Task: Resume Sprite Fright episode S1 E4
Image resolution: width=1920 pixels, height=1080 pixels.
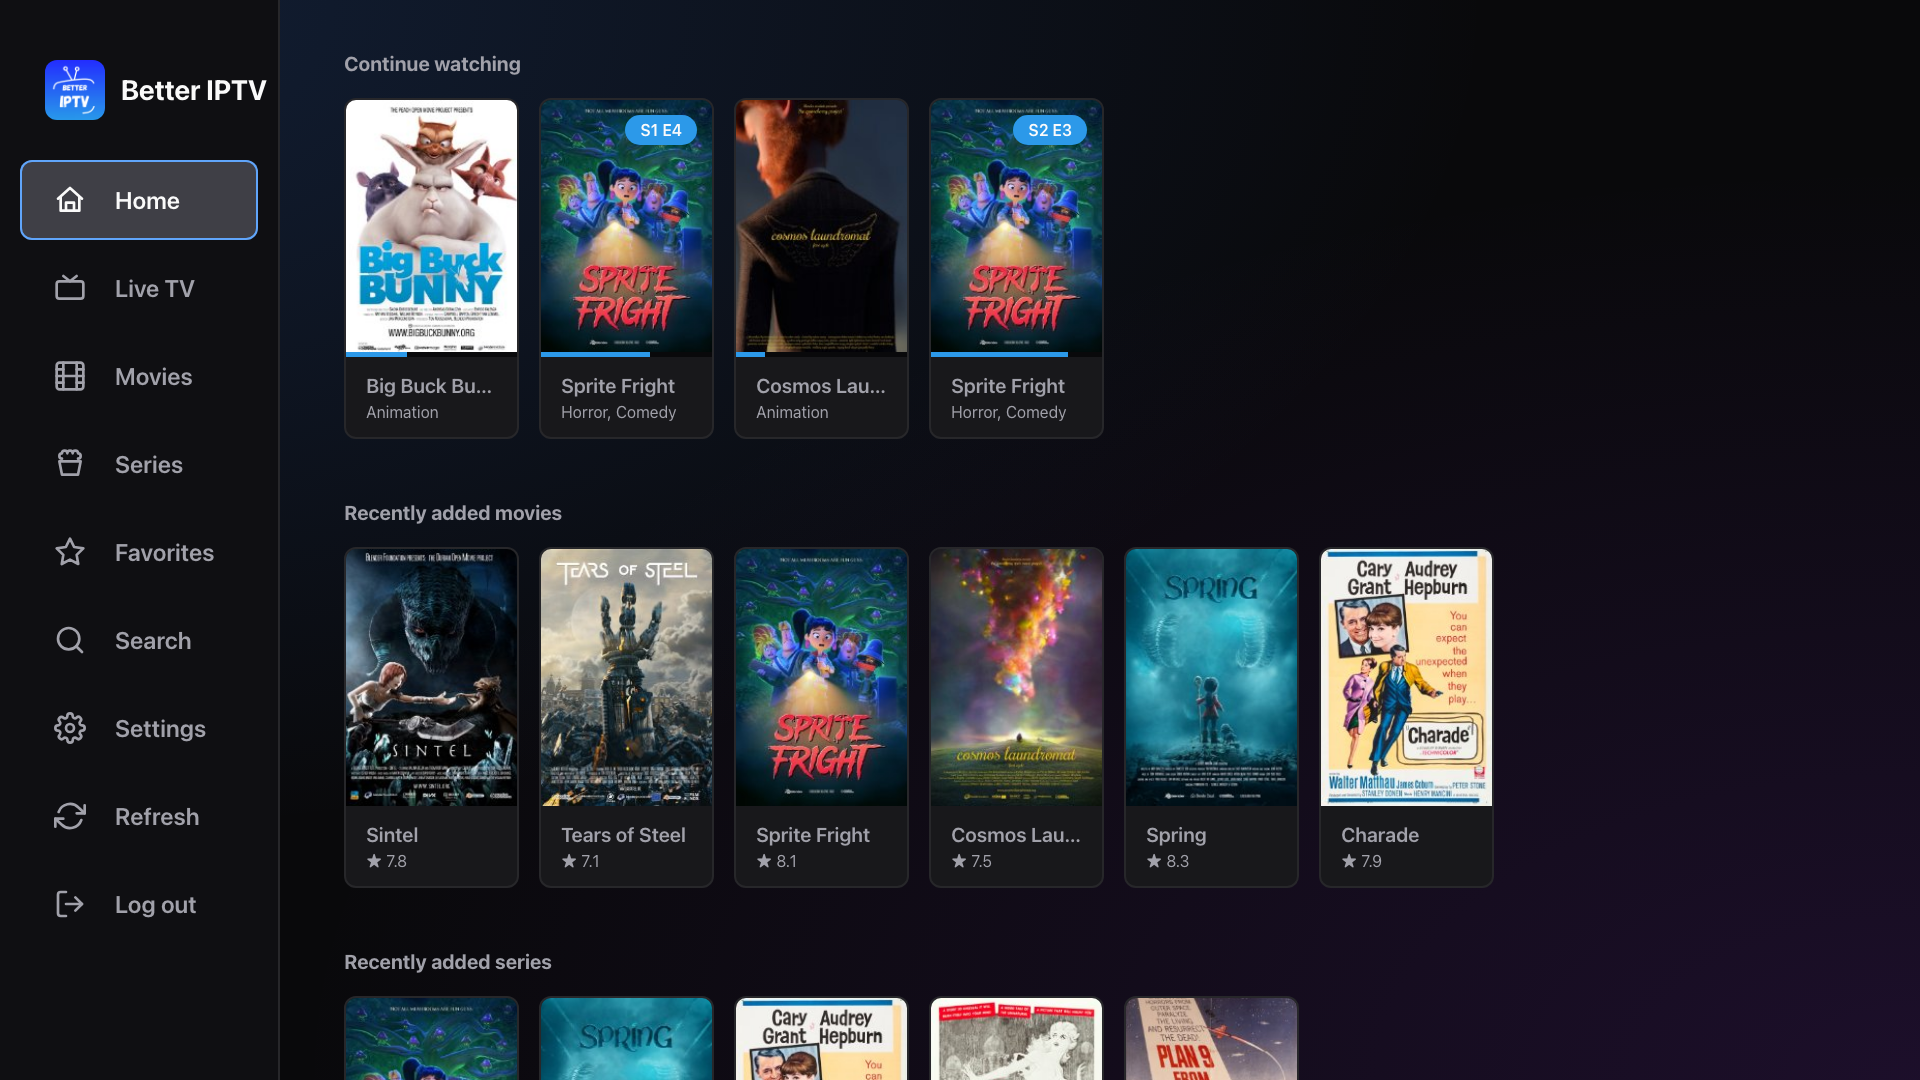Action: tap(626, 240)
